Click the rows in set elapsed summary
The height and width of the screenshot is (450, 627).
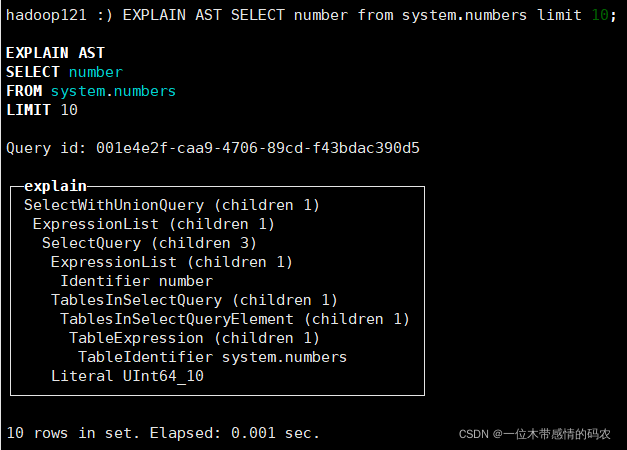click(163, 433)
